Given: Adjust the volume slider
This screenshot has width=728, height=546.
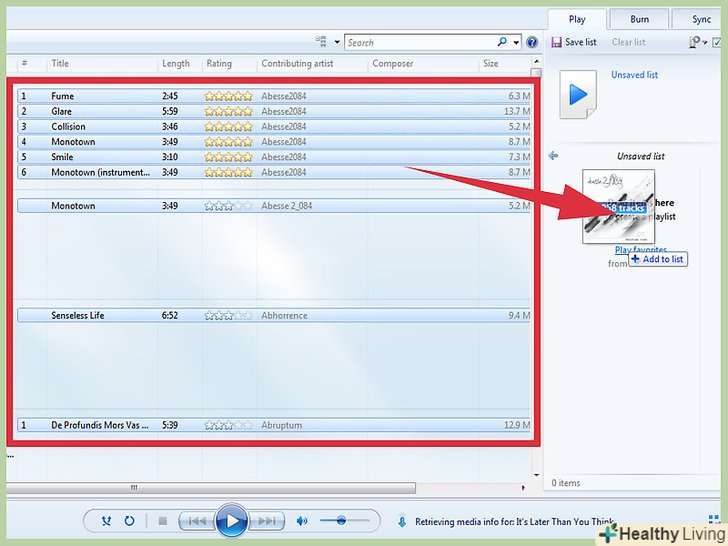Looking at the screenshot, I should pyautogui.click(x=342, y=521).
